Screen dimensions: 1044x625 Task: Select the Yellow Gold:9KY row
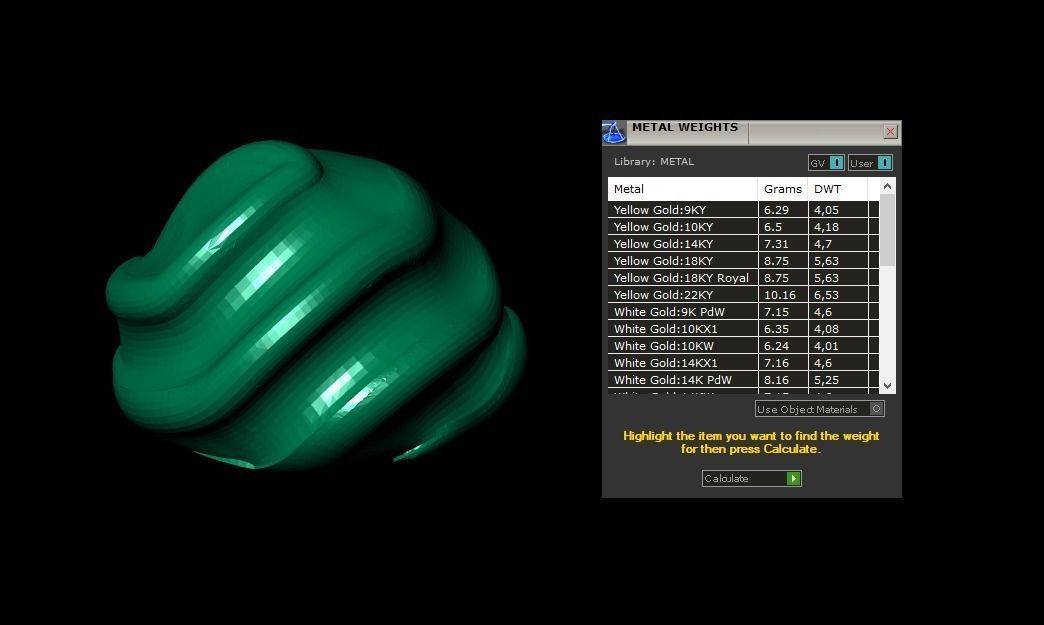point(743,210)
